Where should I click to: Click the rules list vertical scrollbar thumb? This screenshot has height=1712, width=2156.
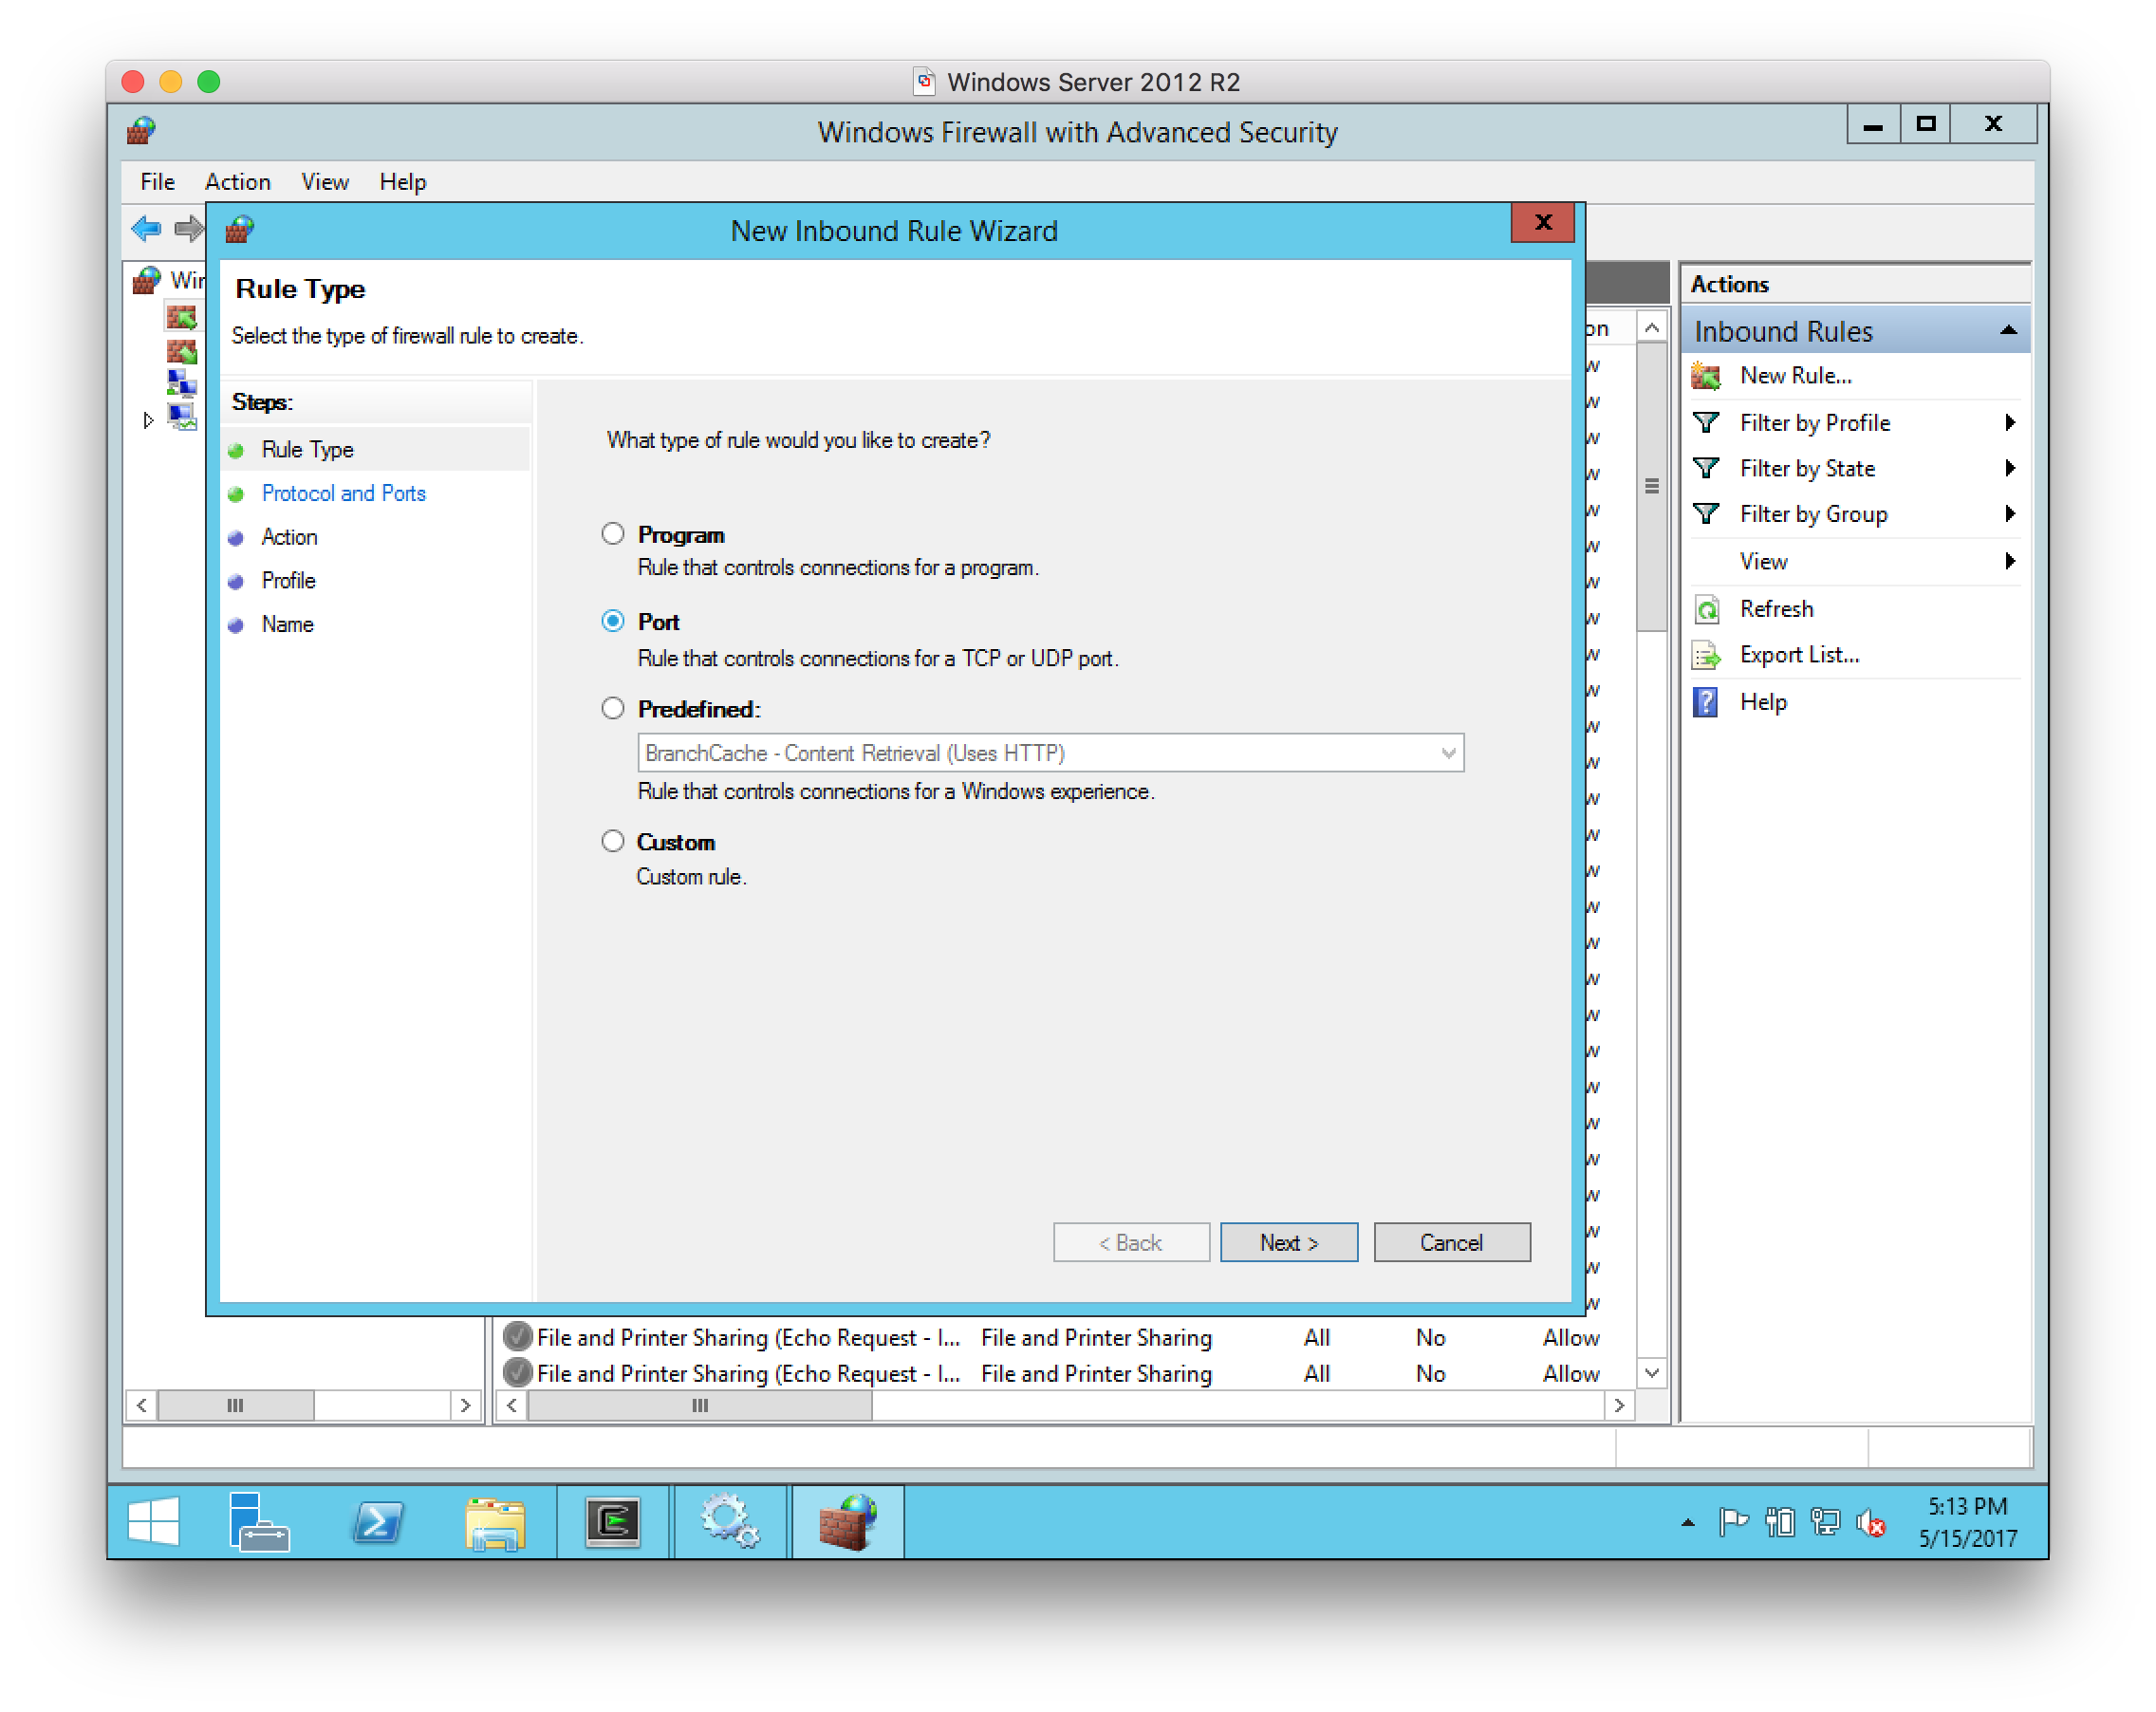[x=1652, y=487]
